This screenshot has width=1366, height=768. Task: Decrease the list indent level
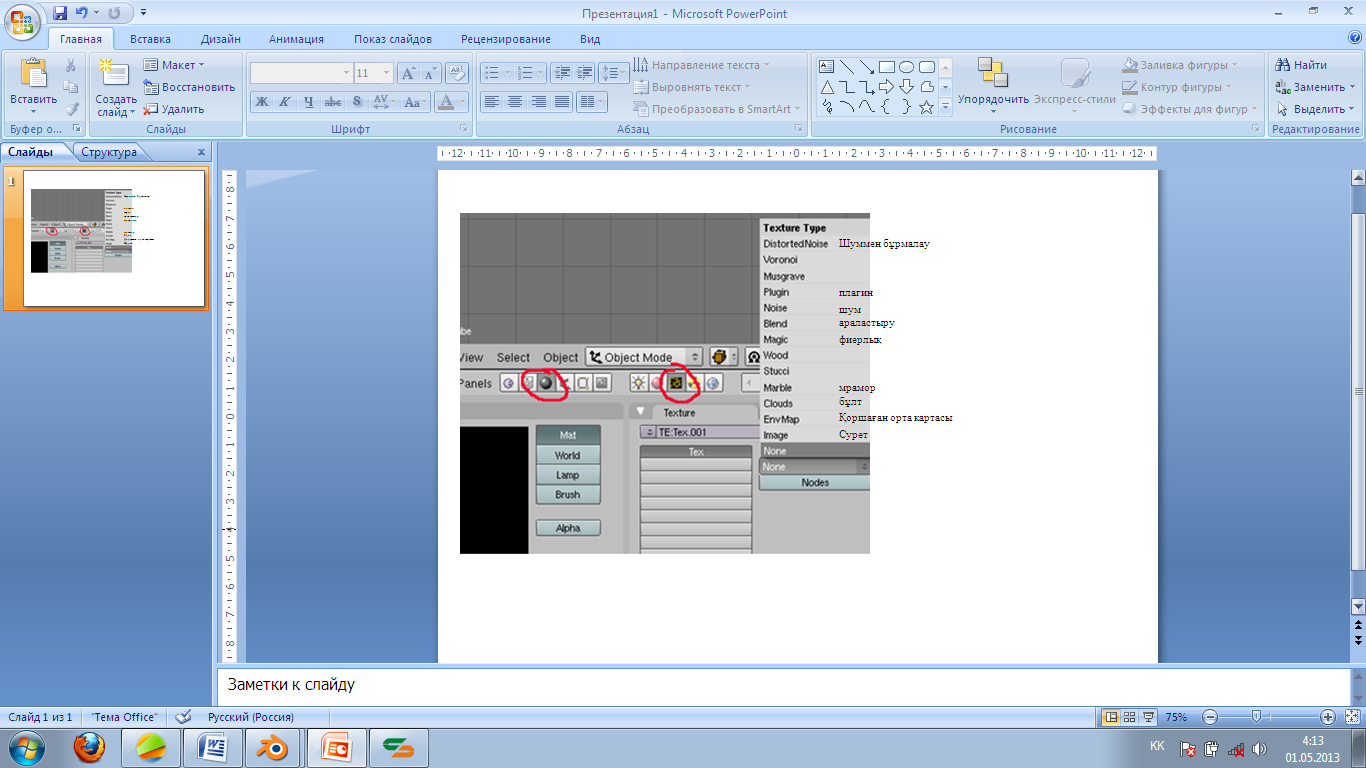(561, 73)
